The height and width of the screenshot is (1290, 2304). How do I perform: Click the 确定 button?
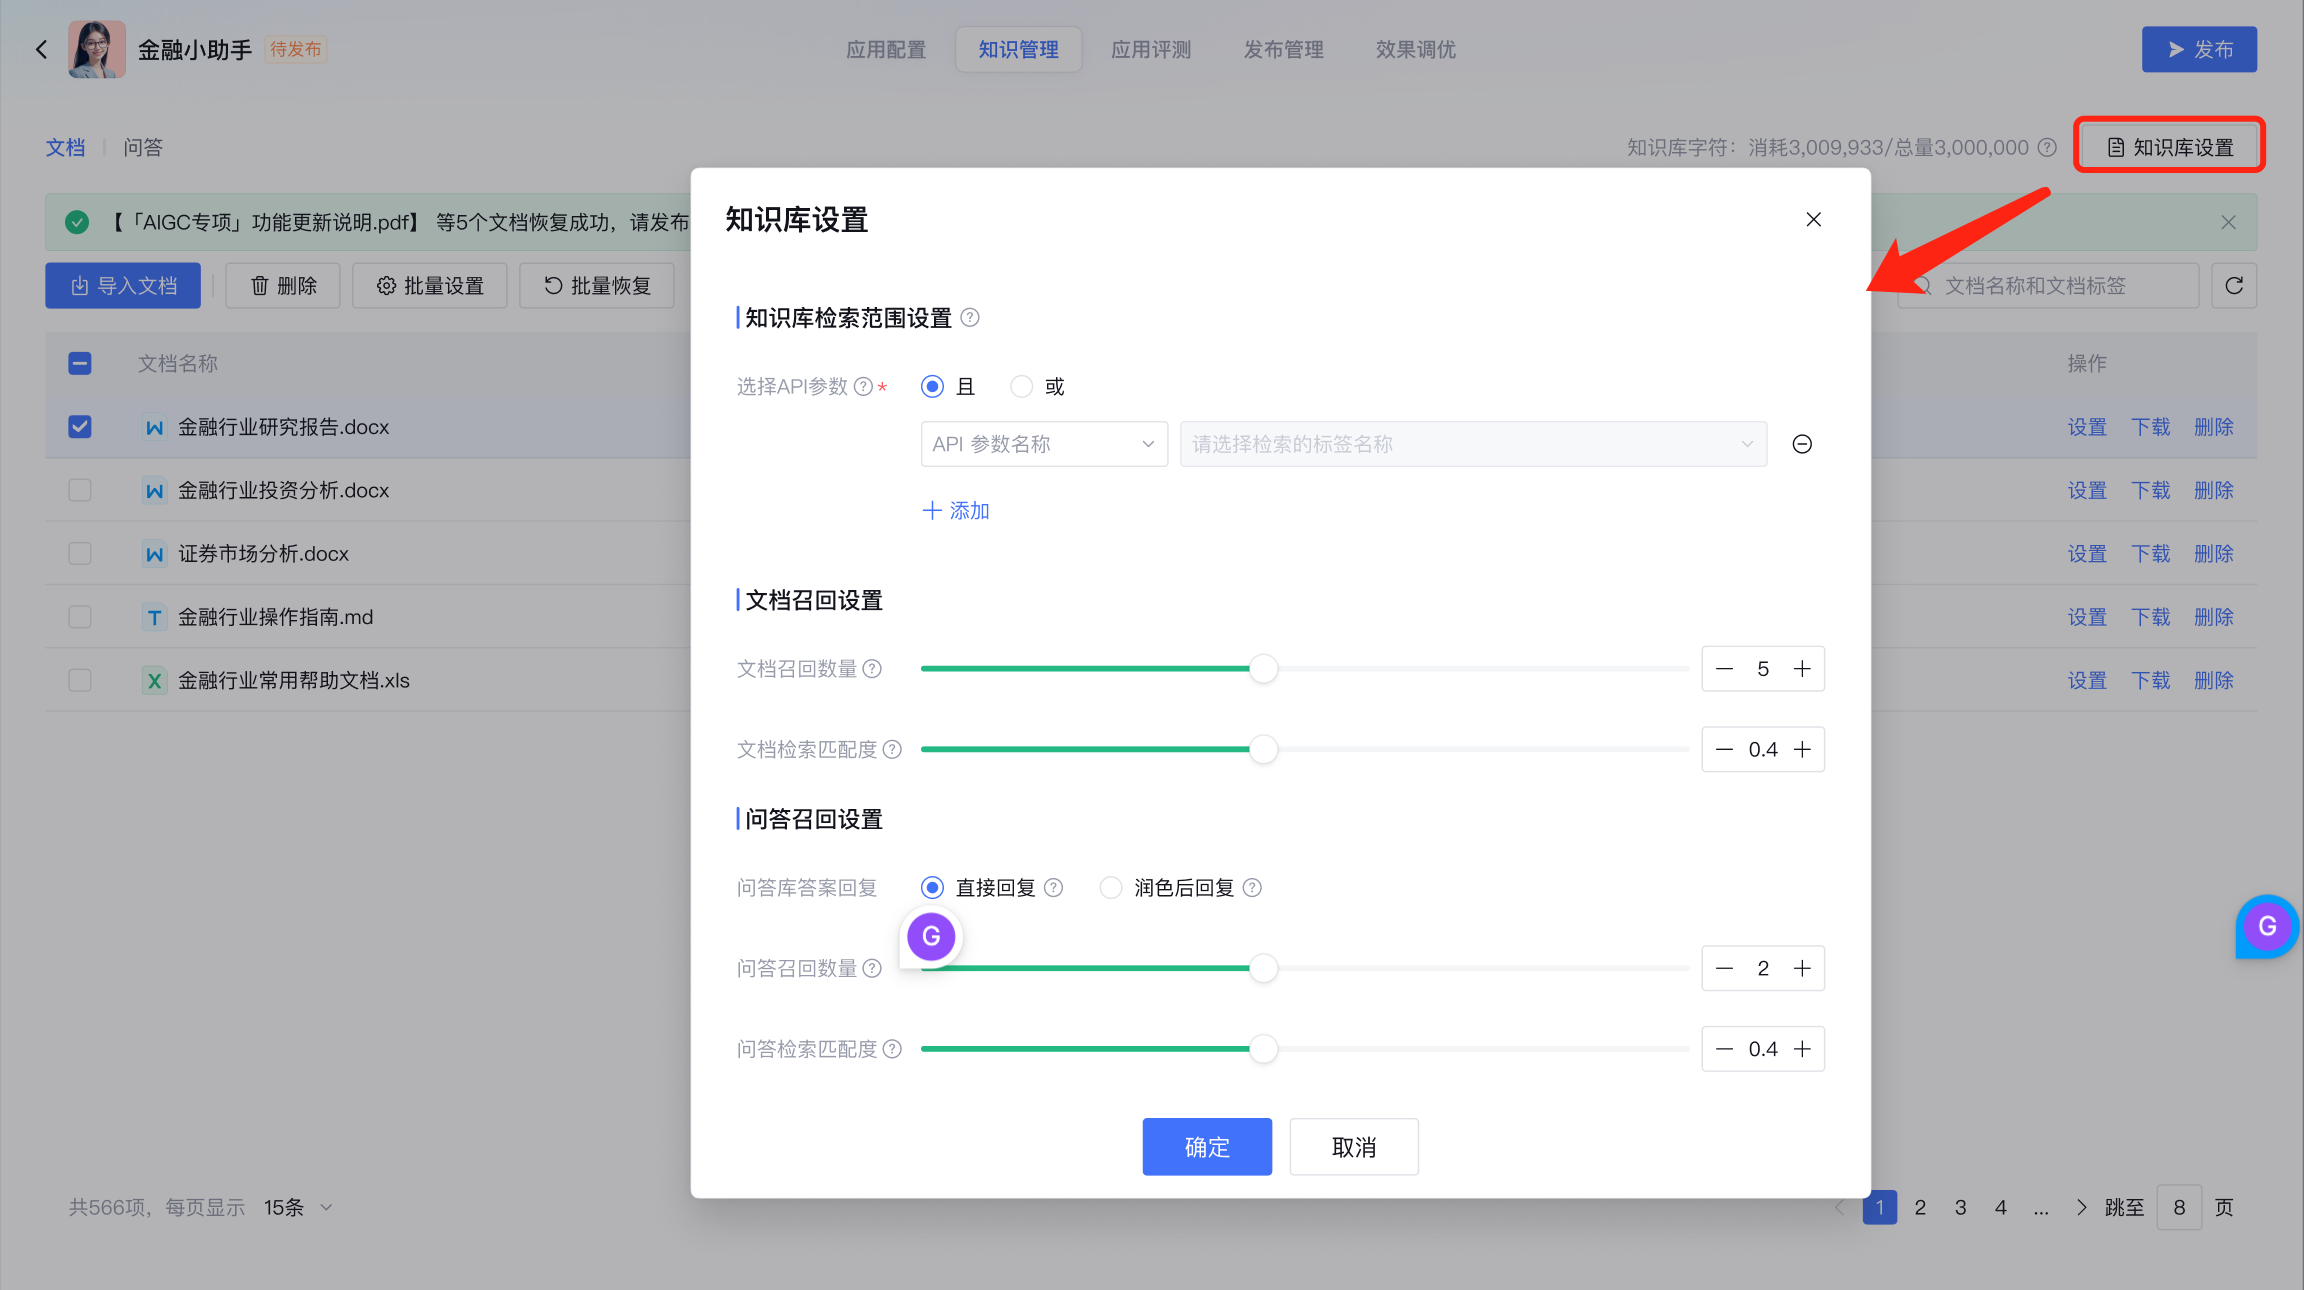1206,1147
